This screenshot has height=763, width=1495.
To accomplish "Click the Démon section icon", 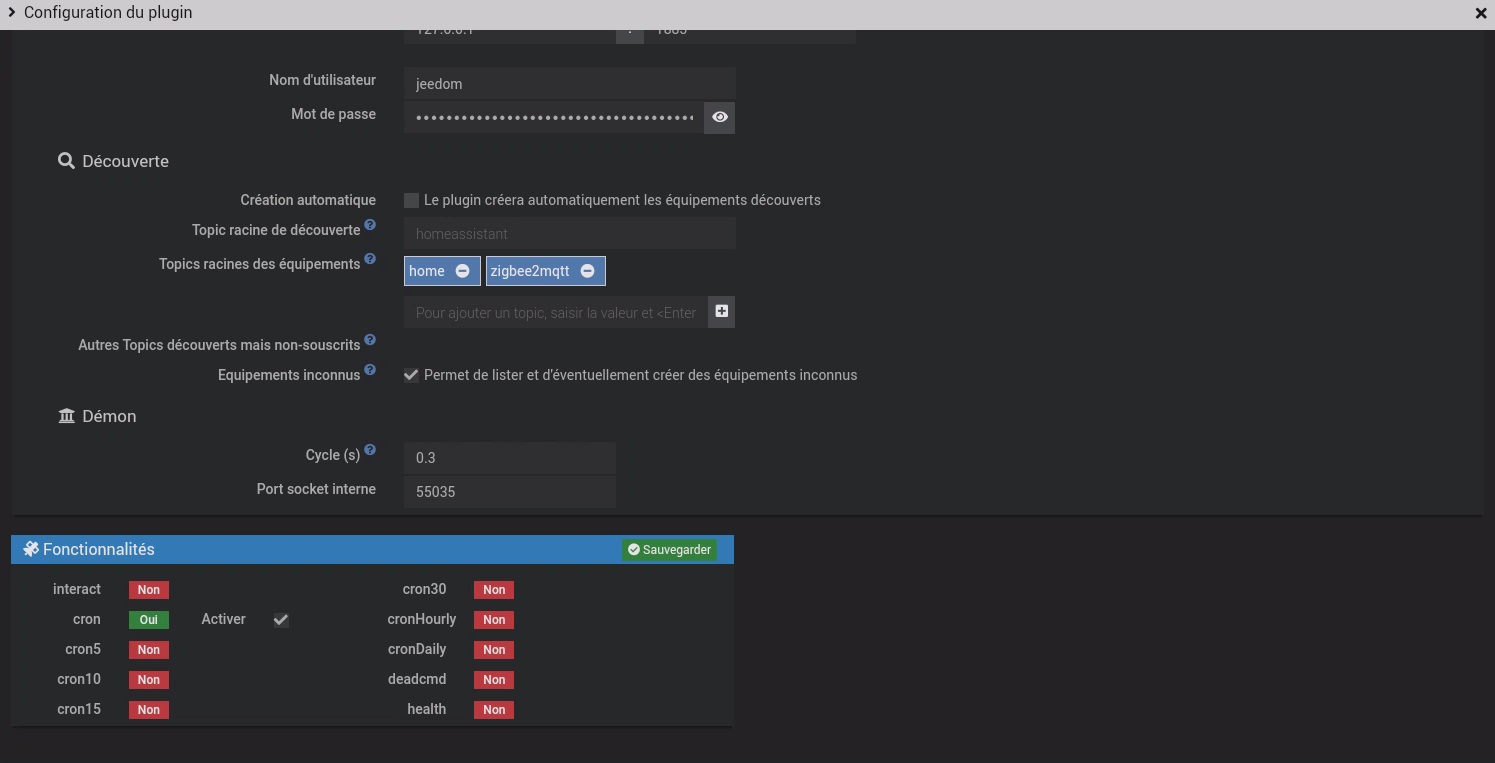I will click(67, 416).
